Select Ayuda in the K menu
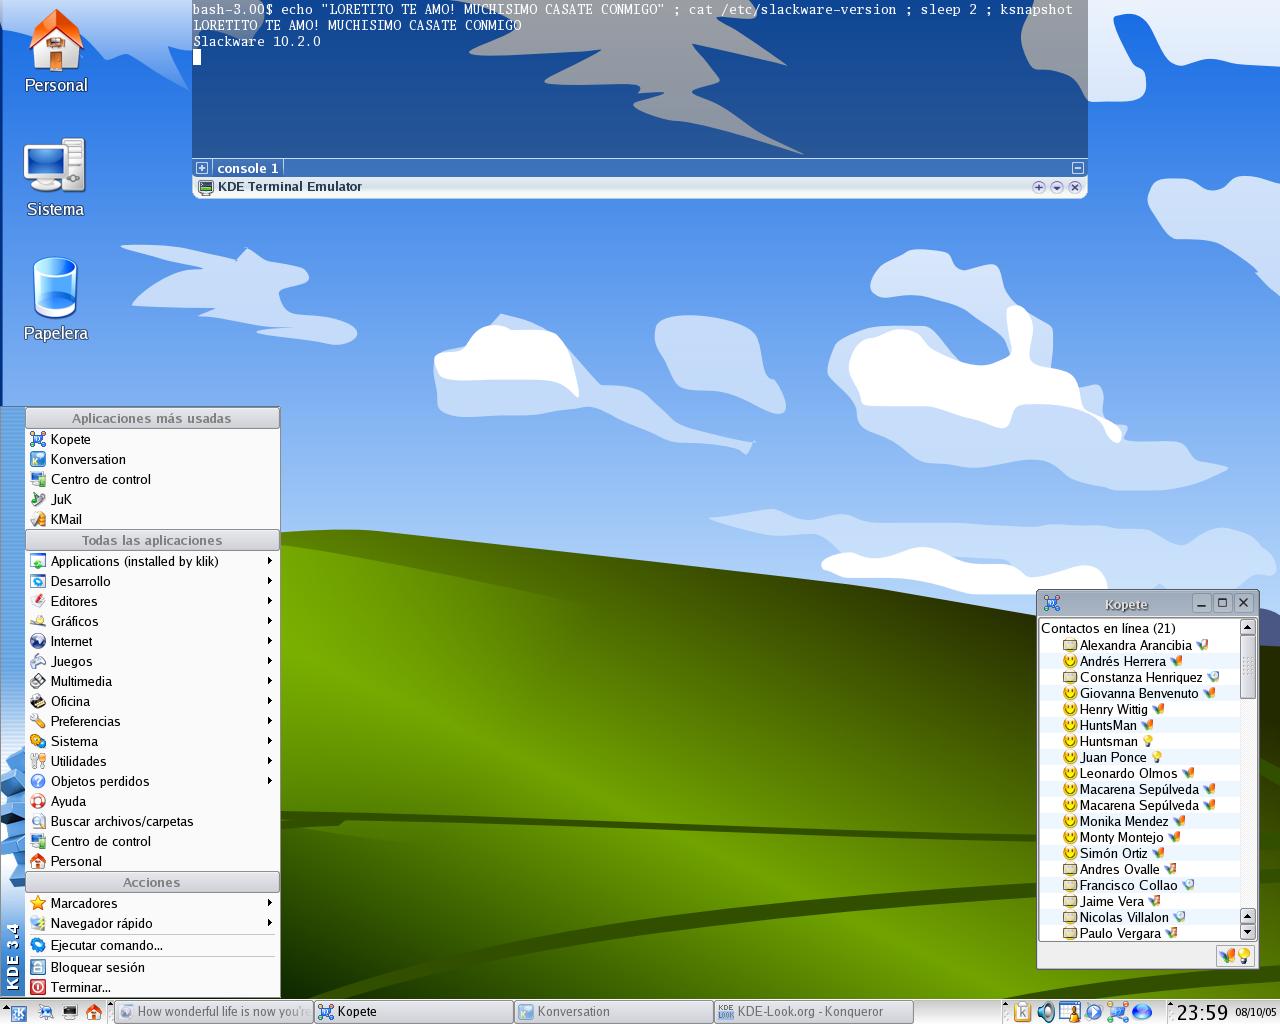This screenshot has height=1024, width=1280. [x=152, y=801]
